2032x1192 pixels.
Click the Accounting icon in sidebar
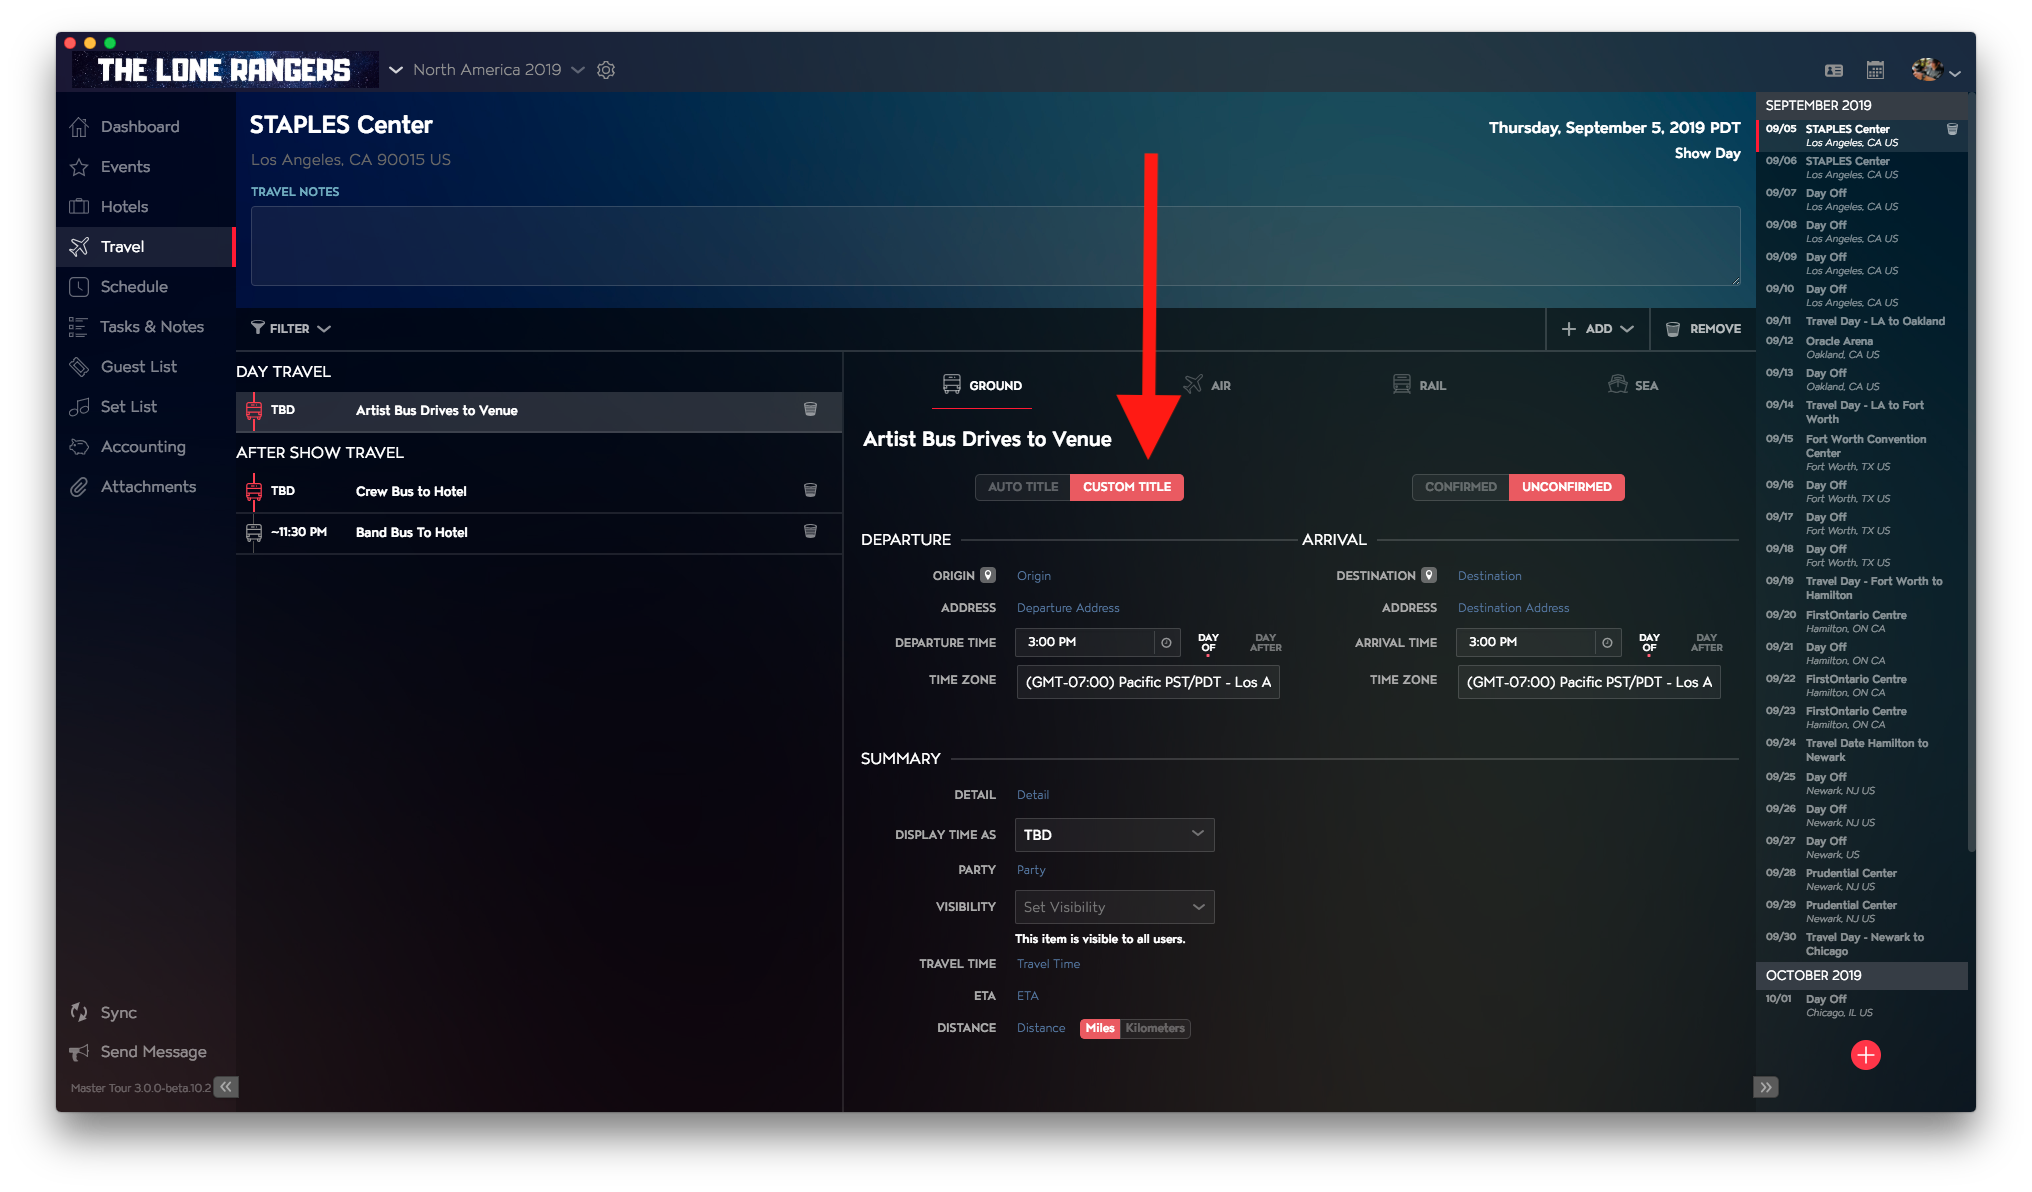79,447
